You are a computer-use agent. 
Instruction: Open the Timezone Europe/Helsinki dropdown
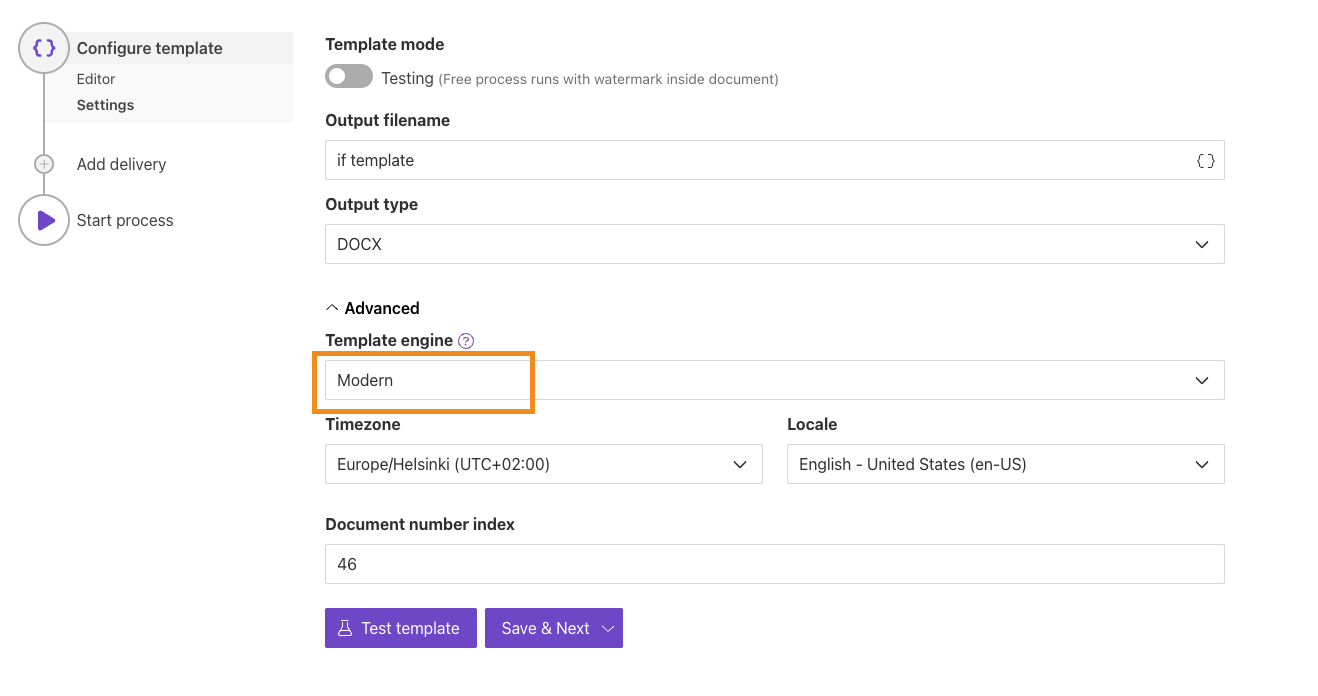(x=543, y=464)
